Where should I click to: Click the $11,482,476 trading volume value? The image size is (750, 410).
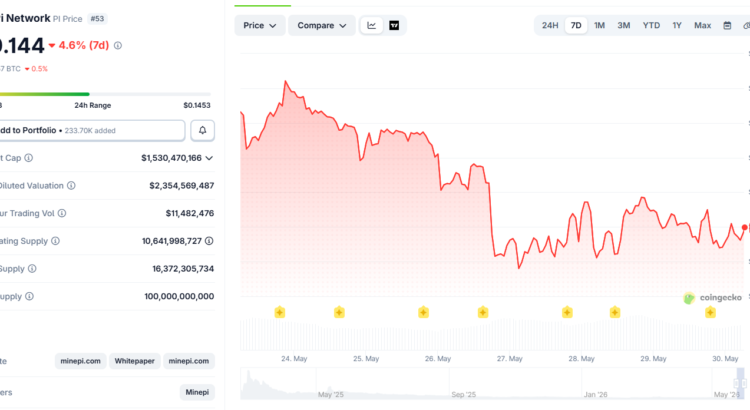[x=189, y=213]
